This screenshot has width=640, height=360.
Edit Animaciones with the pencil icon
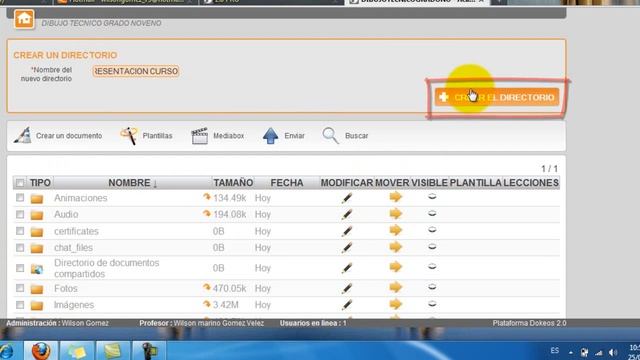pyautogui.click(x=347, y=198)
